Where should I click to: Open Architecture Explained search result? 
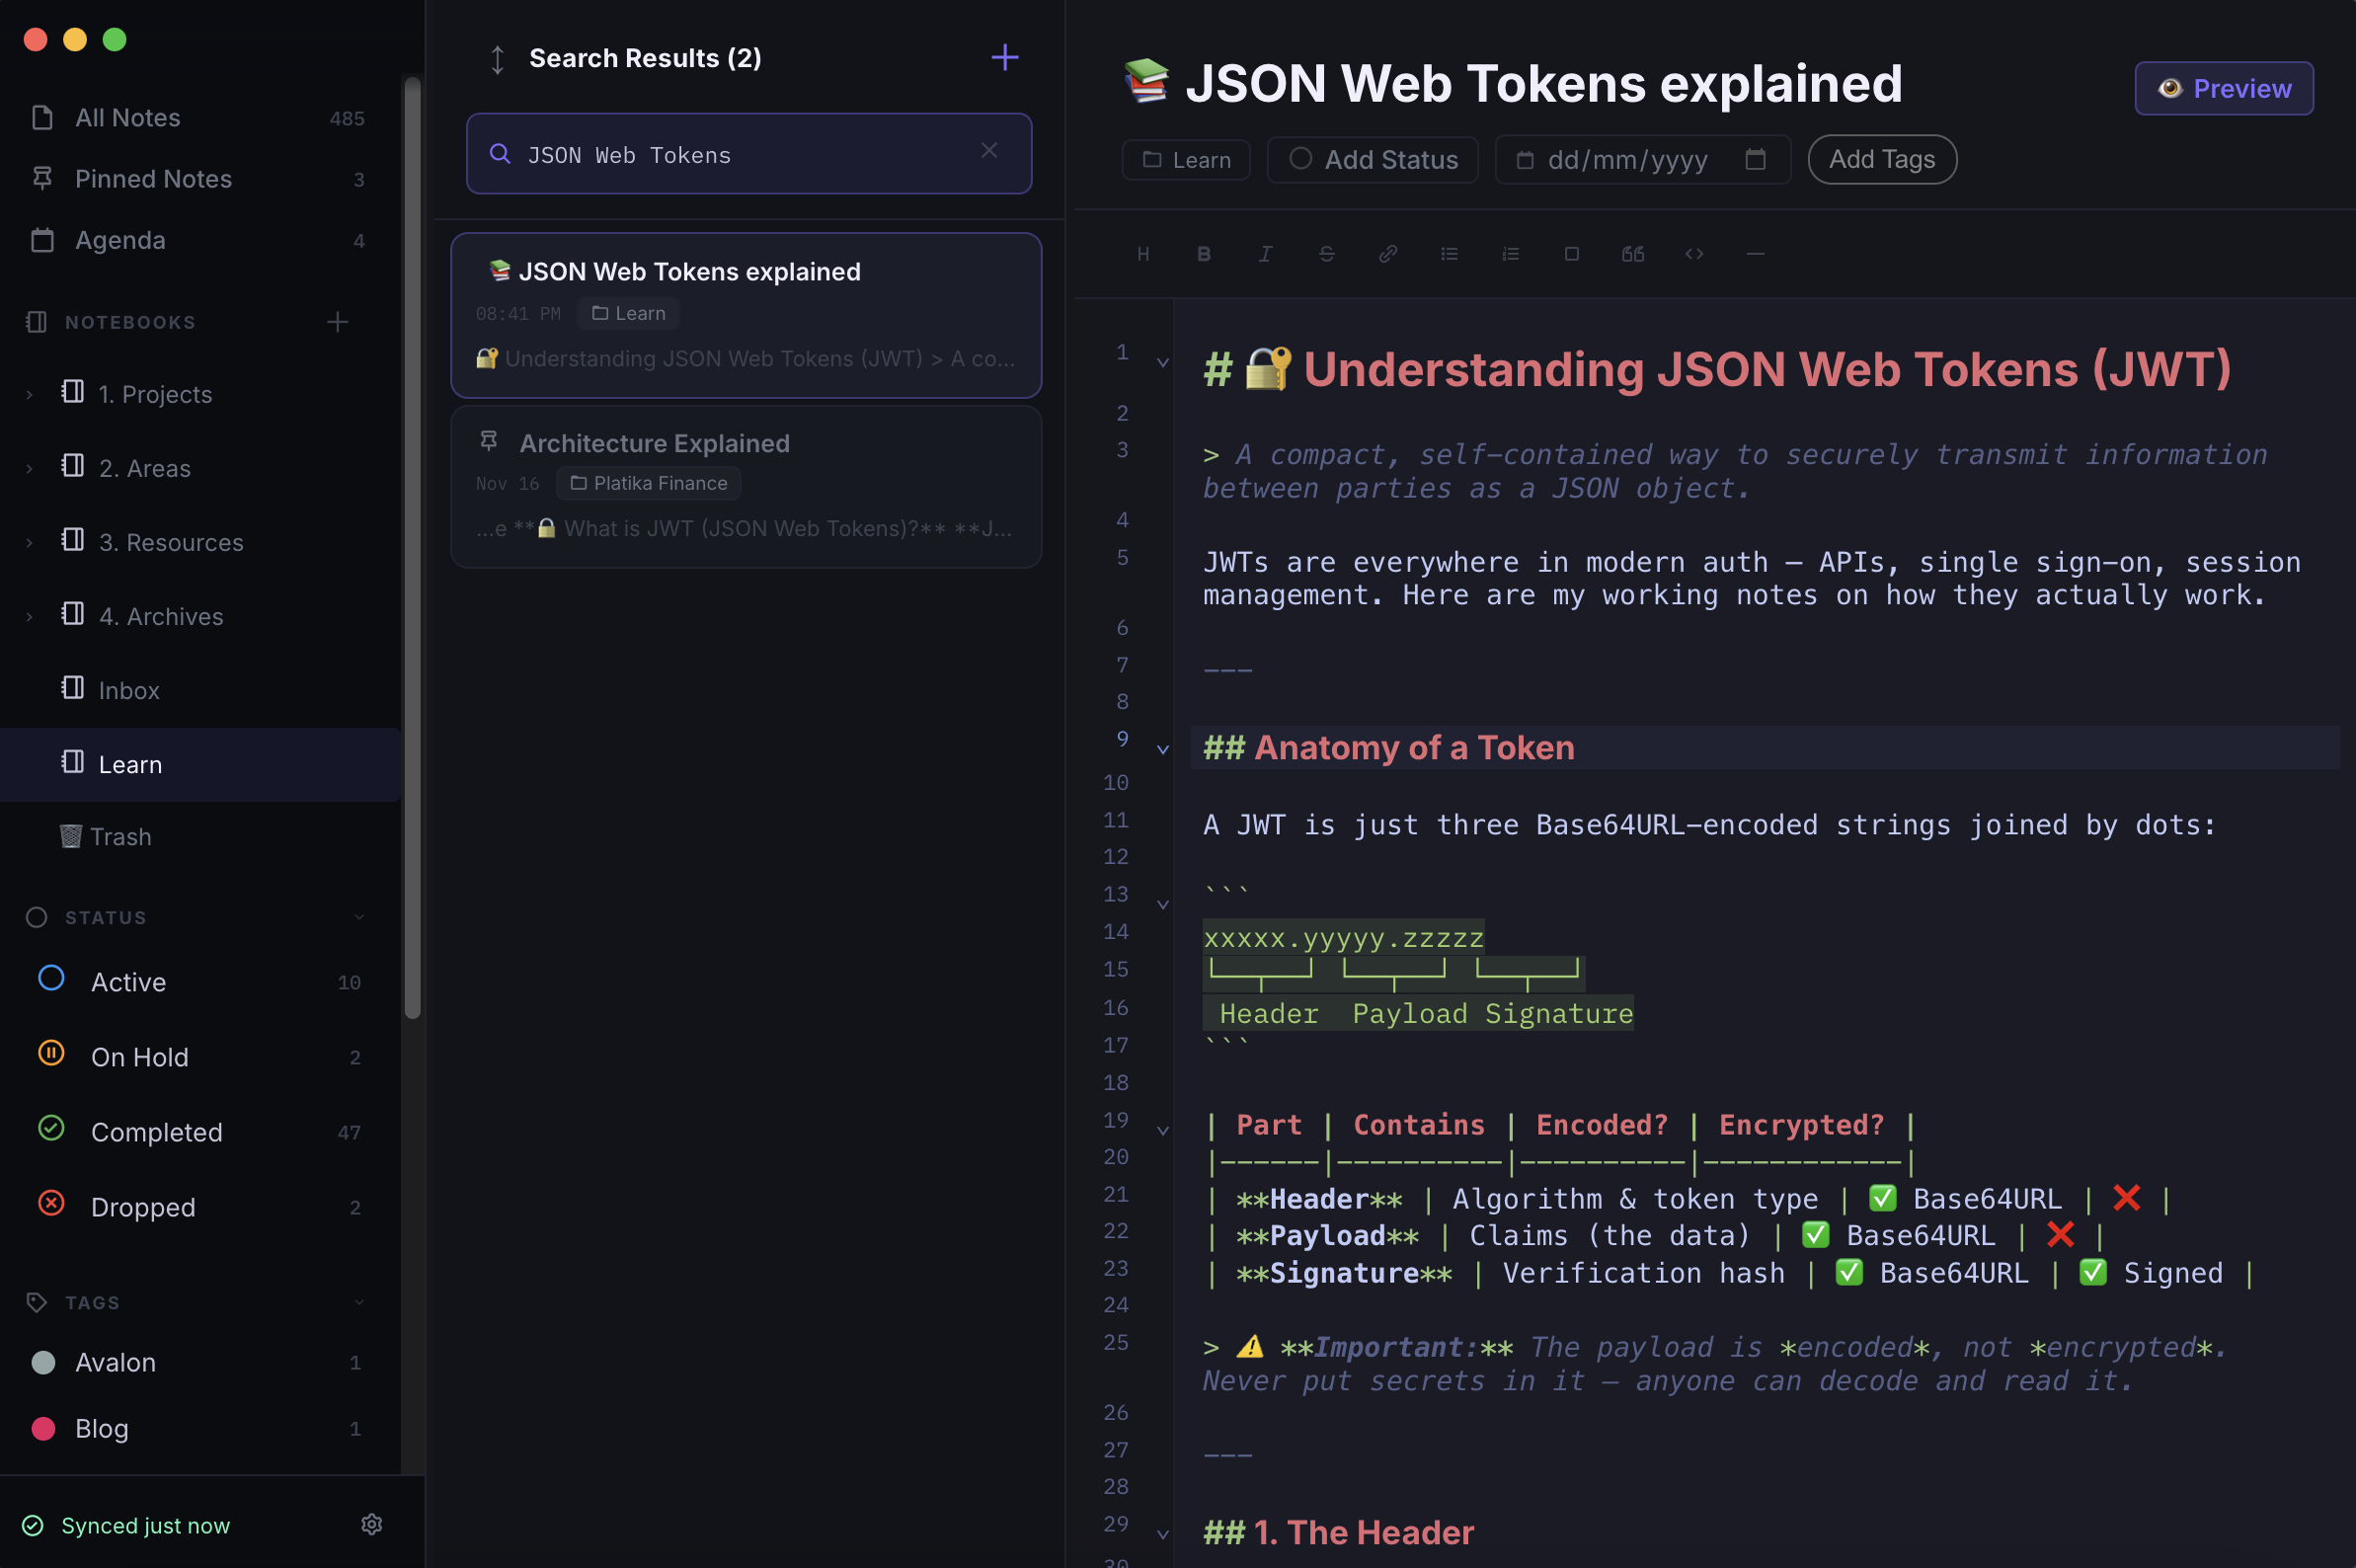(x=746, y=486)
